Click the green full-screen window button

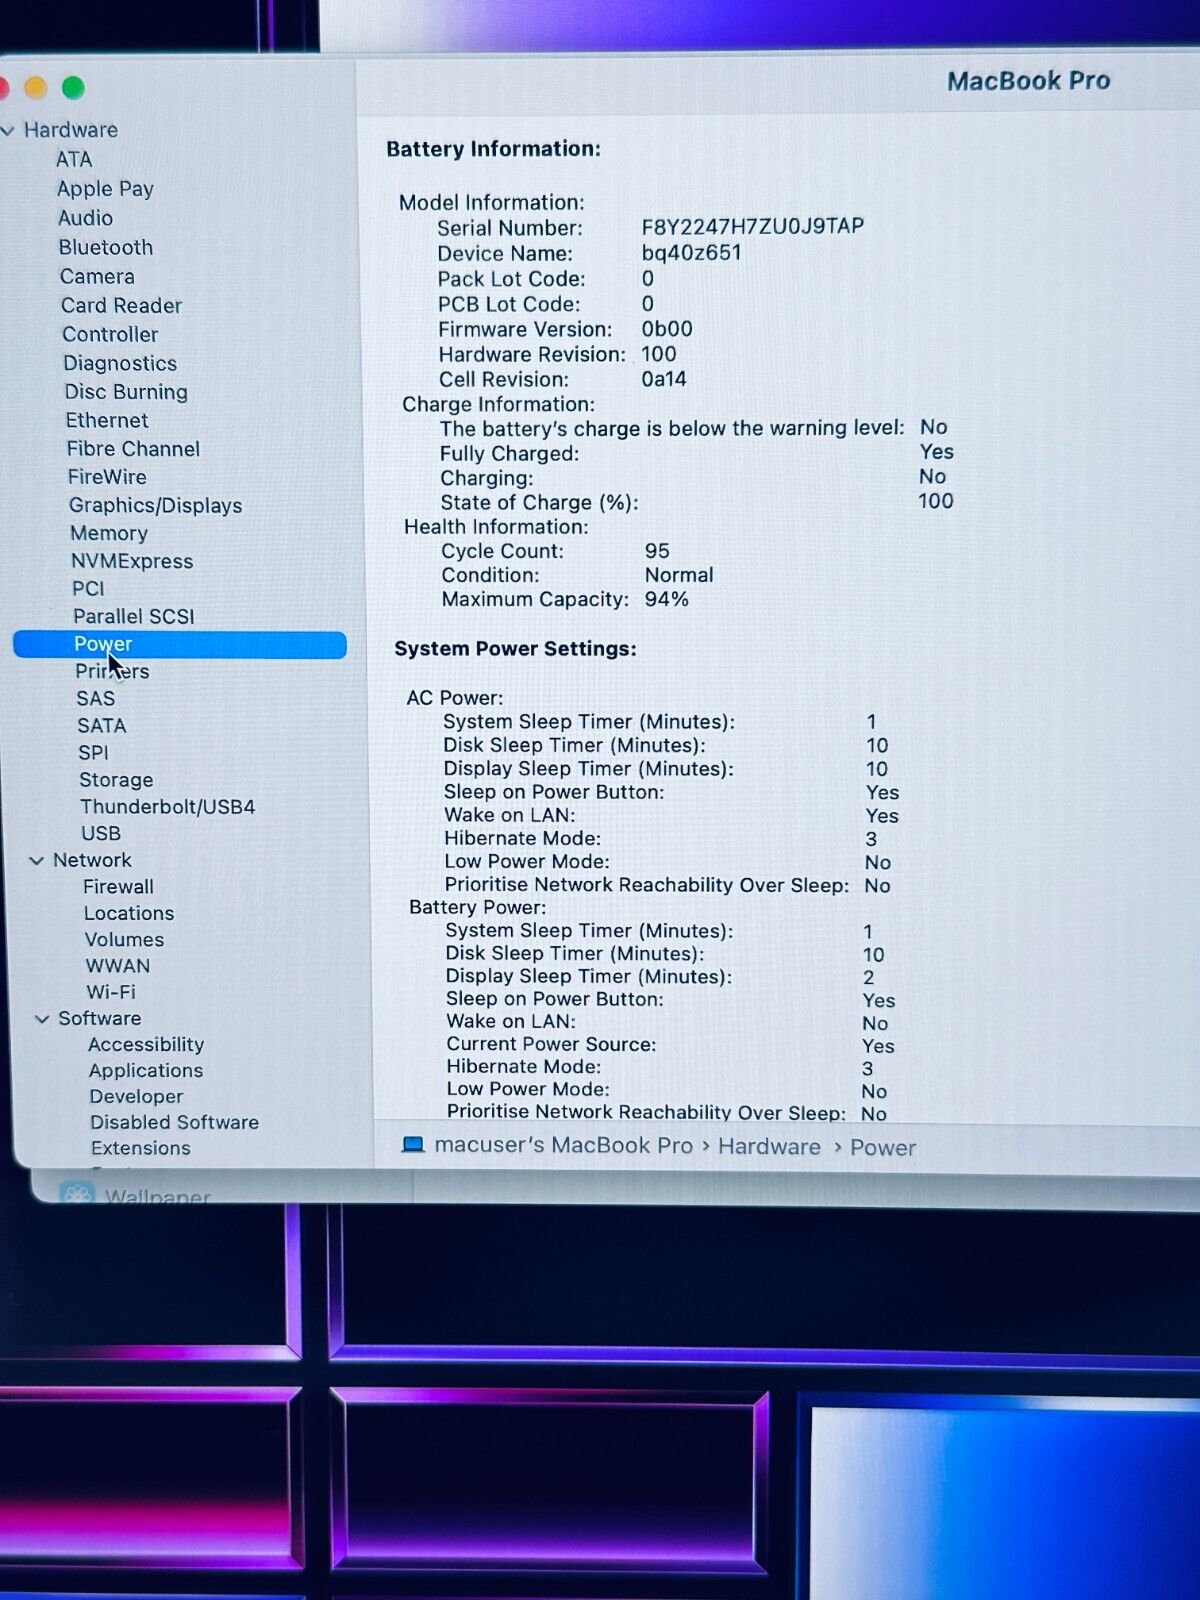point(73,88)
